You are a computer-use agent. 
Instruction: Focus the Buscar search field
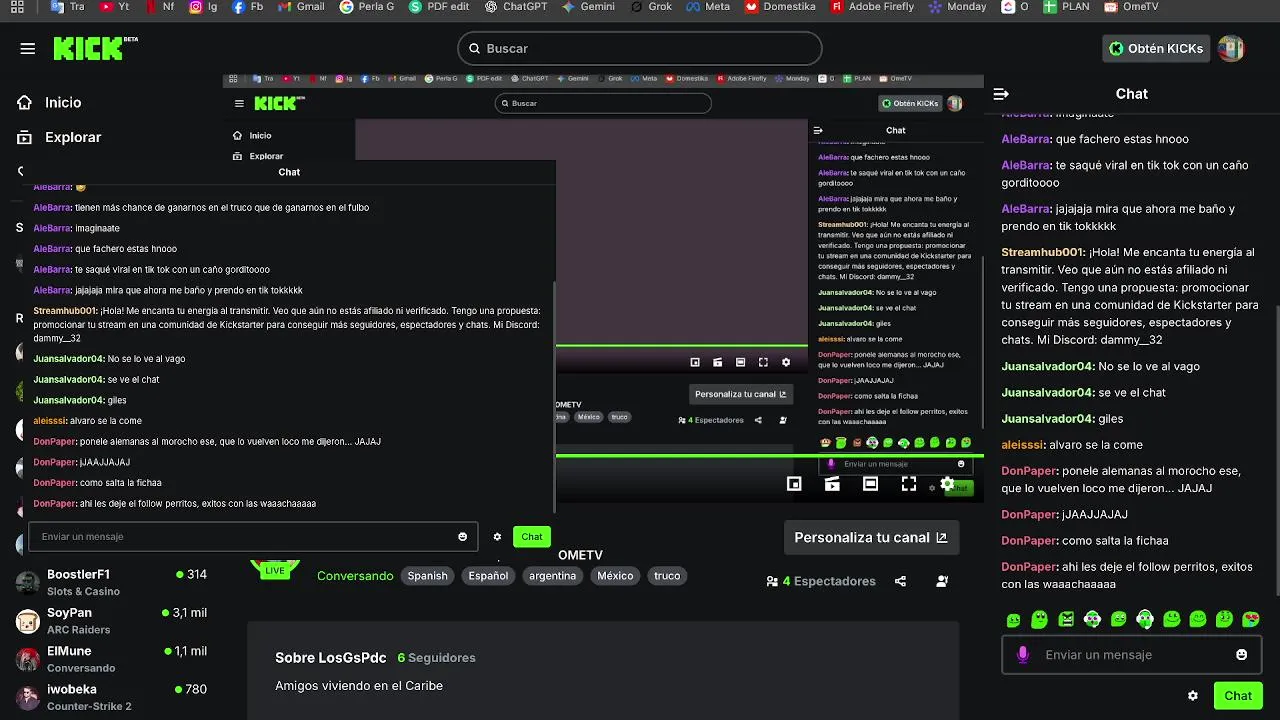pos(640,48)
